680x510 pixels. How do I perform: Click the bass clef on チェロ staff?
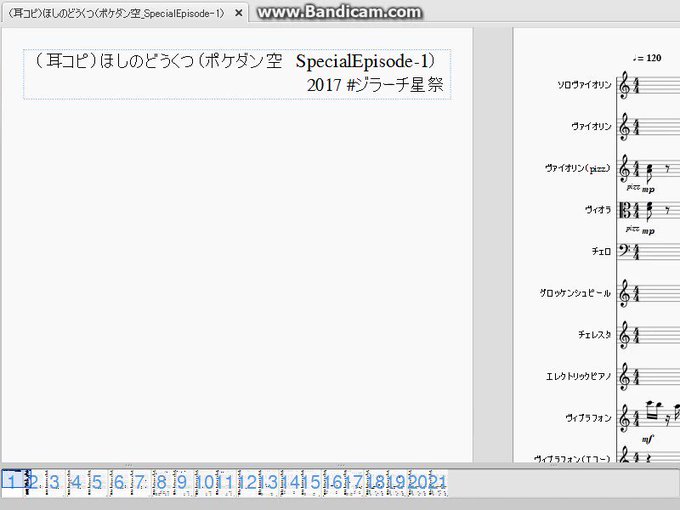pyautogui.click(x=625, y=250)
